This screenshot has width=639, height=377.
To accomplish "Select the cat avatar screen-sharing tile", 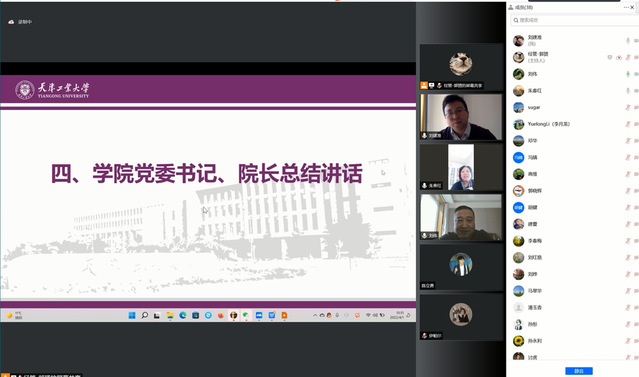I will [x=461, y=67].
